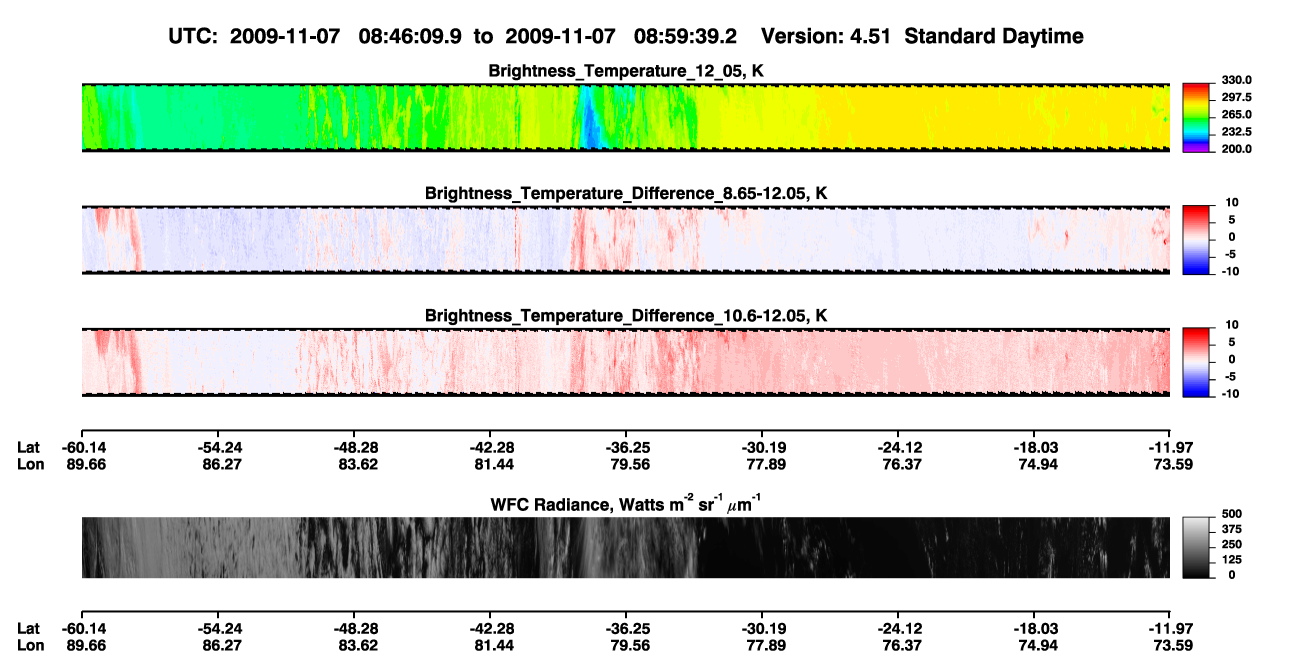Click Lat -48.28 tick below the 10.6-12.05 panel
The width and height of the screenshot is (1300, 667).
(355, 448)
